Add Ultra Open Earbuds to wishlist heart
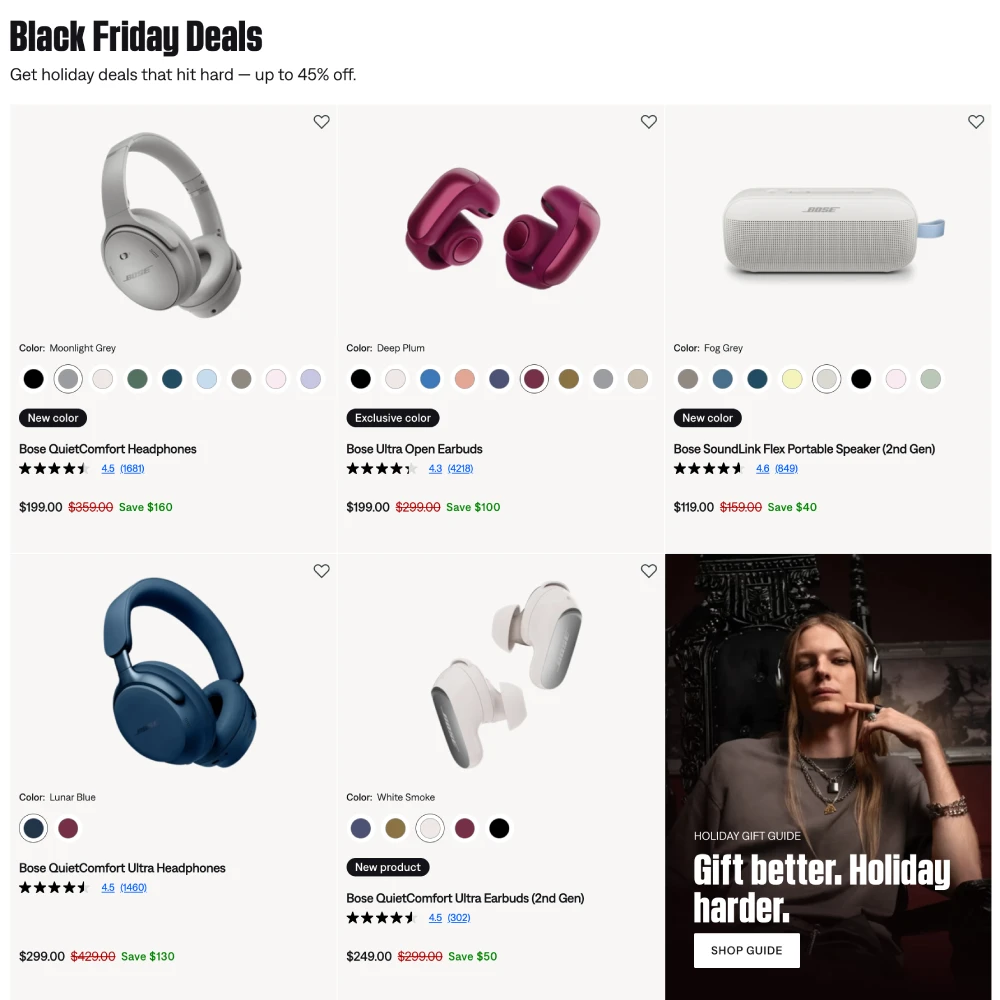 pyautogui.click(x=649, y=121)
